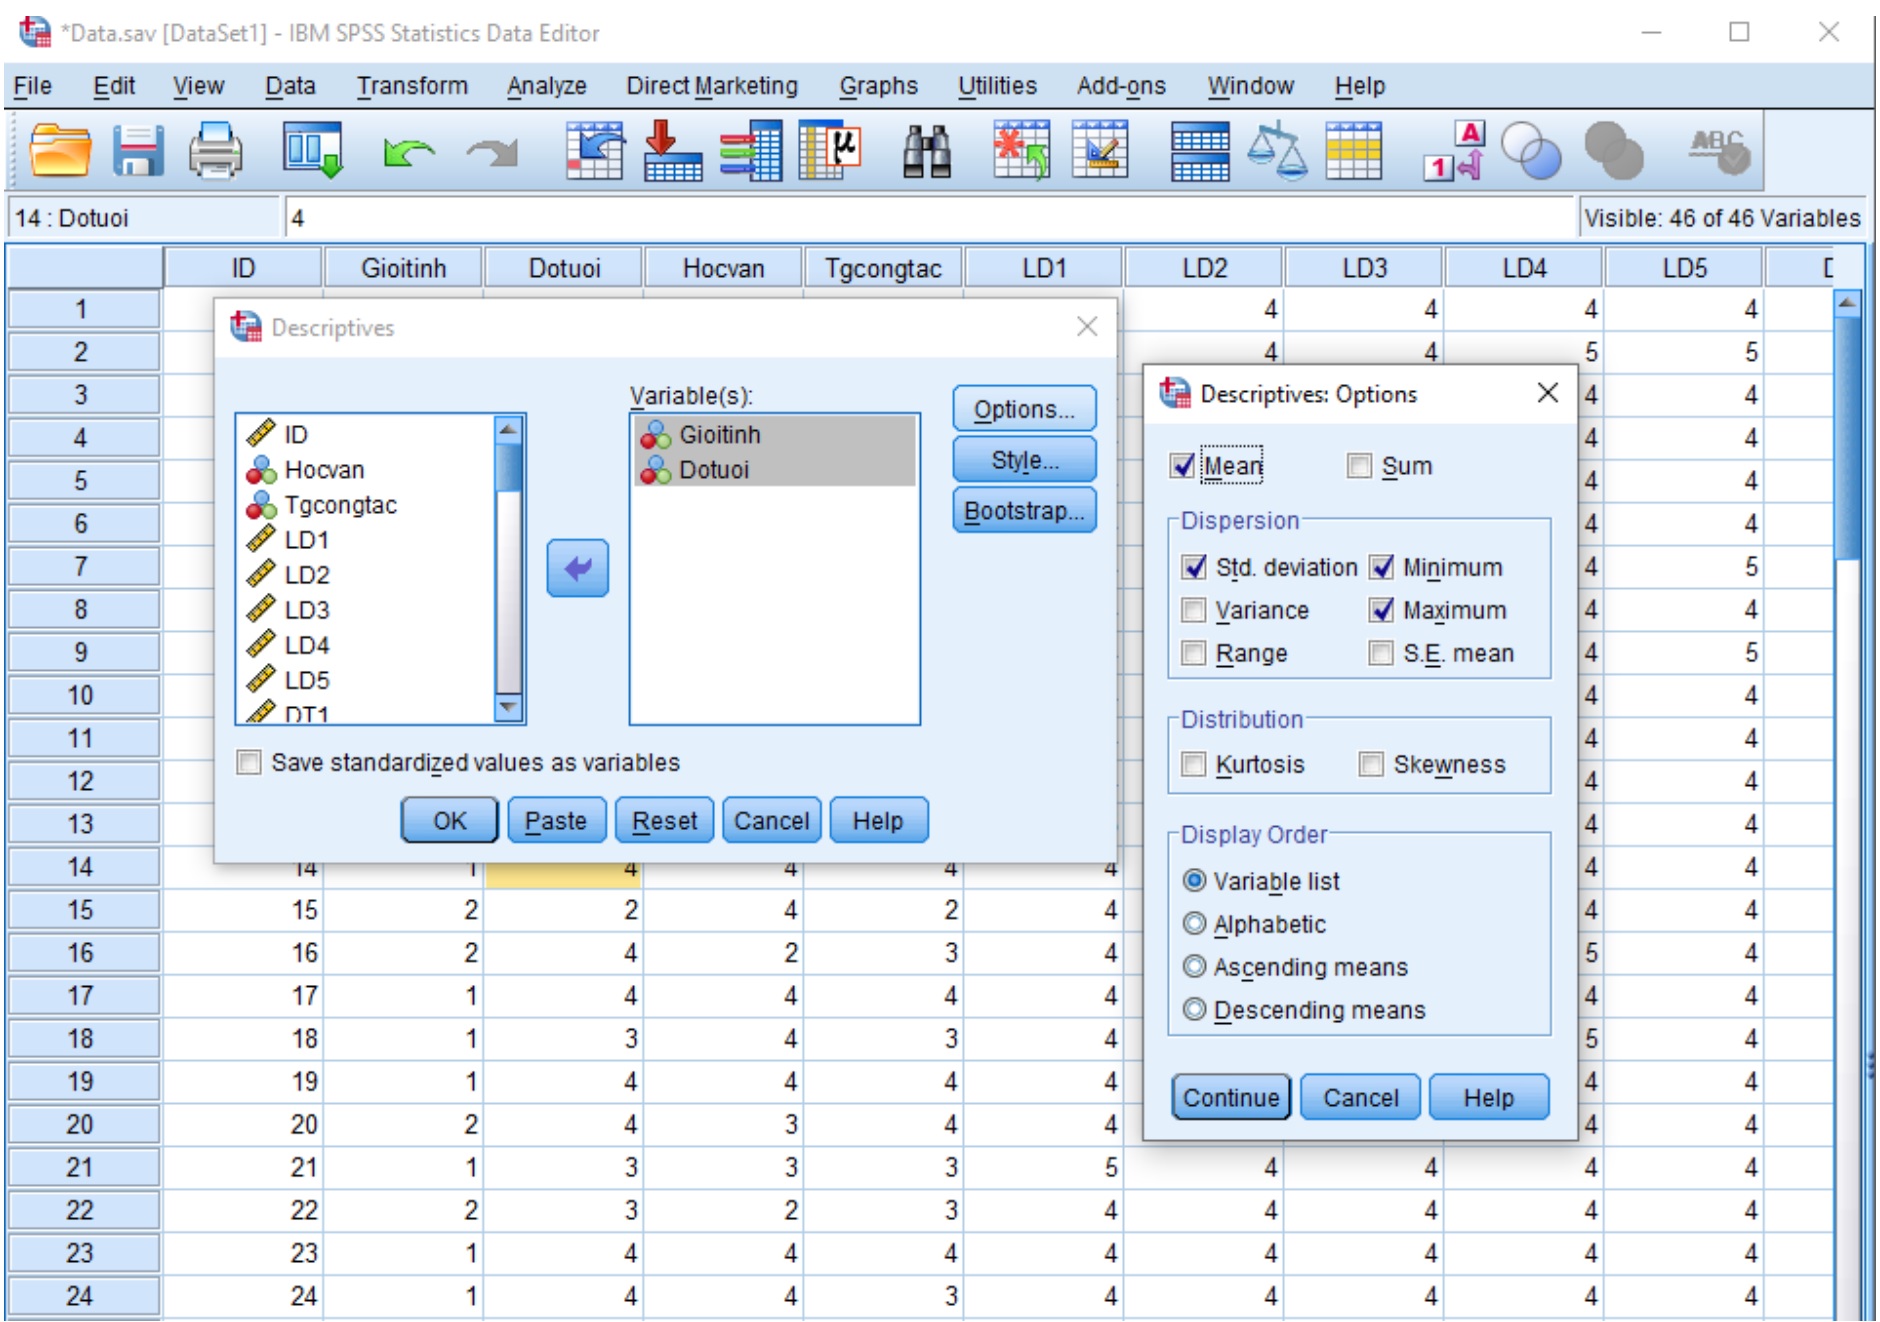The height and width of the screenshot is (1322, 1880).
Task: Toggle the Maximum checkbox
Action: click(x=1381, y=610)
